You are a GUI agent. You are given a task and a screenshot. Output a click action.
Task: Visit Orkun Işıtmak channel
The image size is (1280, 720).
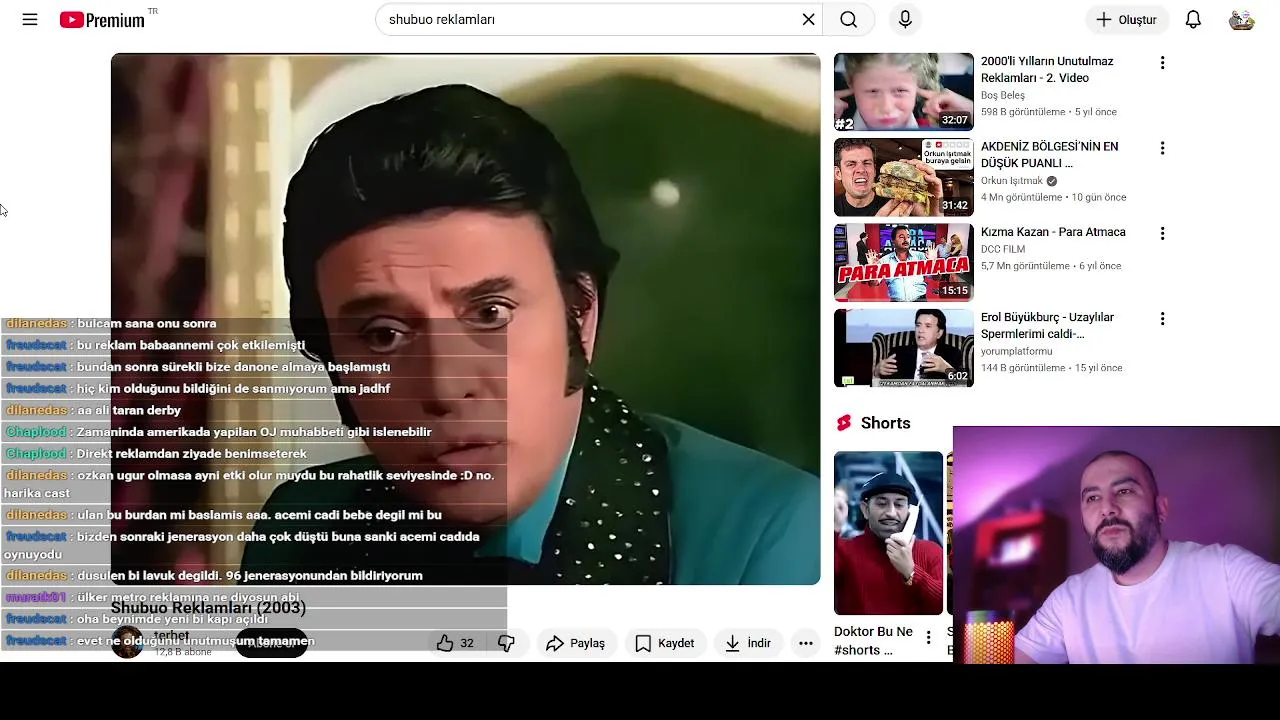(x=1012, y=181)
